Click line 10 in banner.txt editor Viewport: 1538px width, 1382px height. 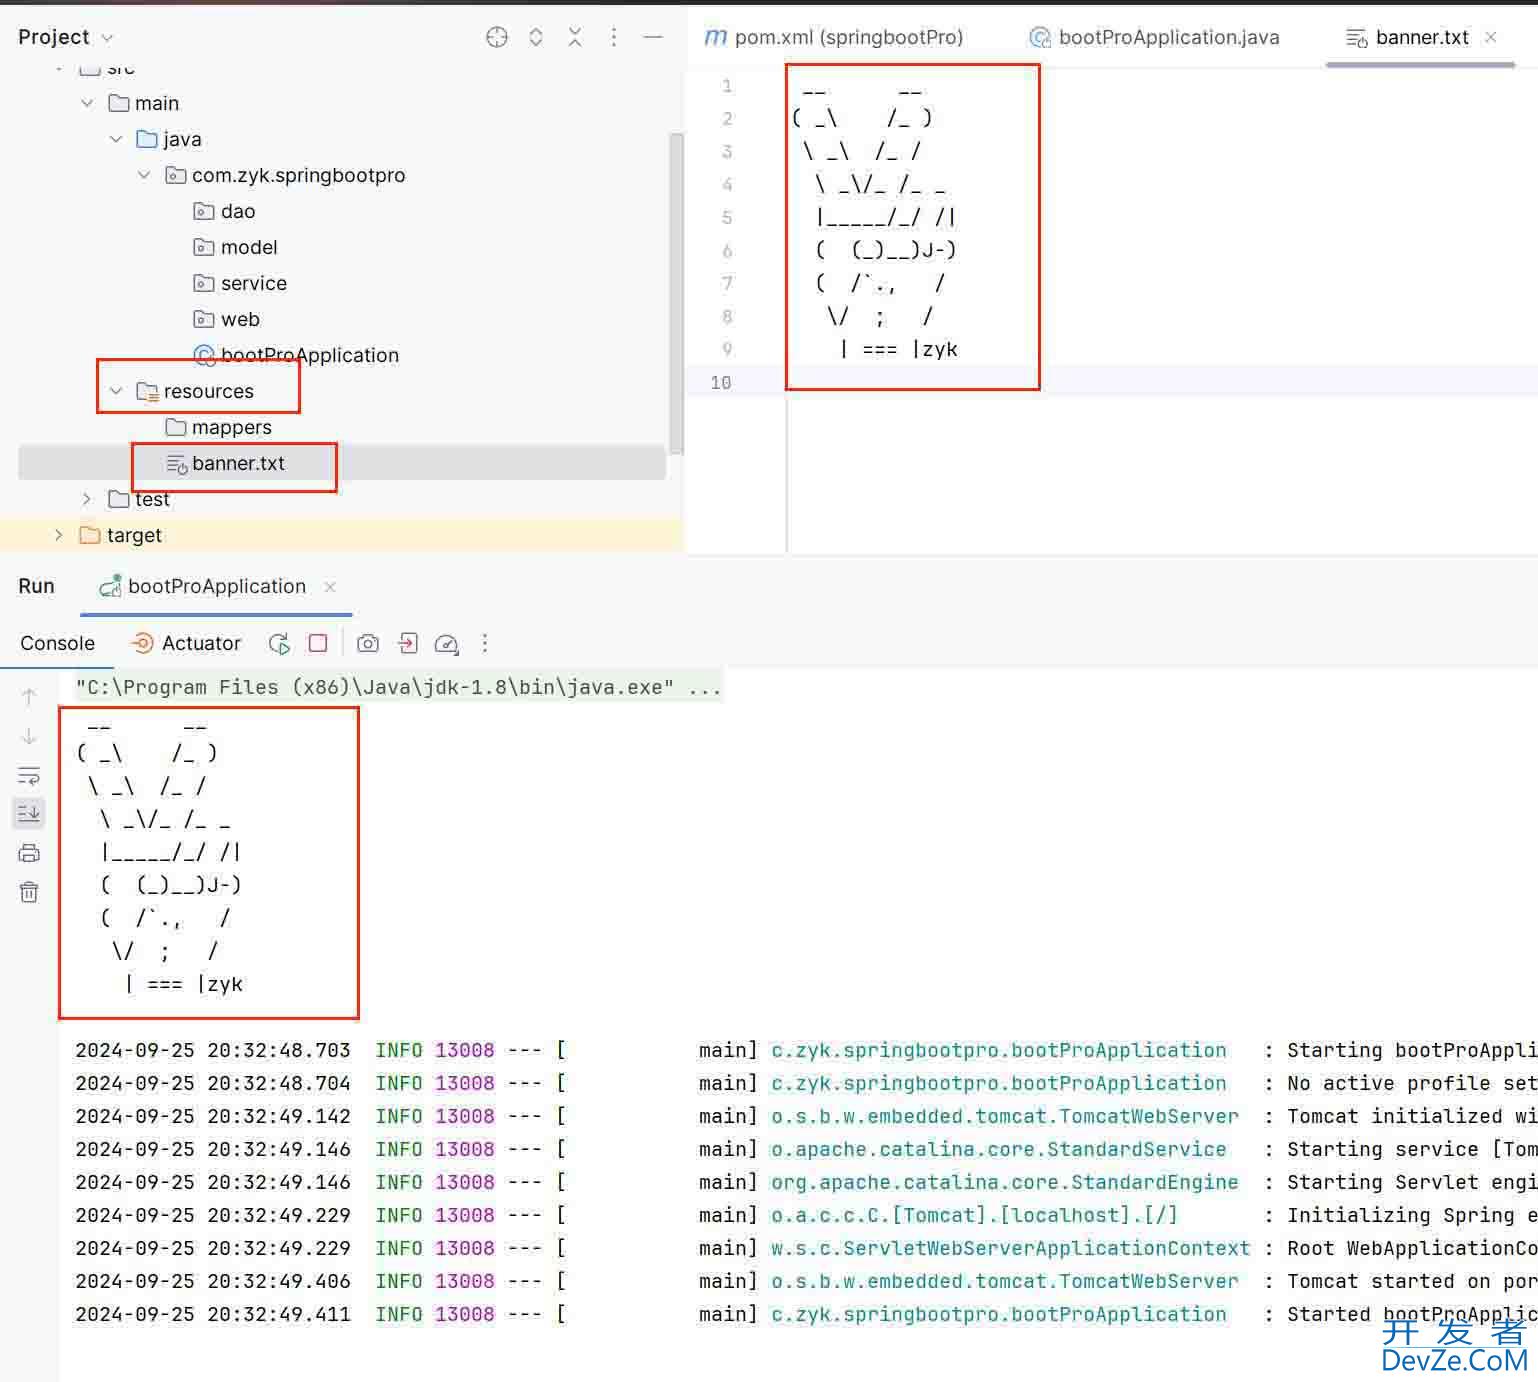click(x=1162, y=382)
